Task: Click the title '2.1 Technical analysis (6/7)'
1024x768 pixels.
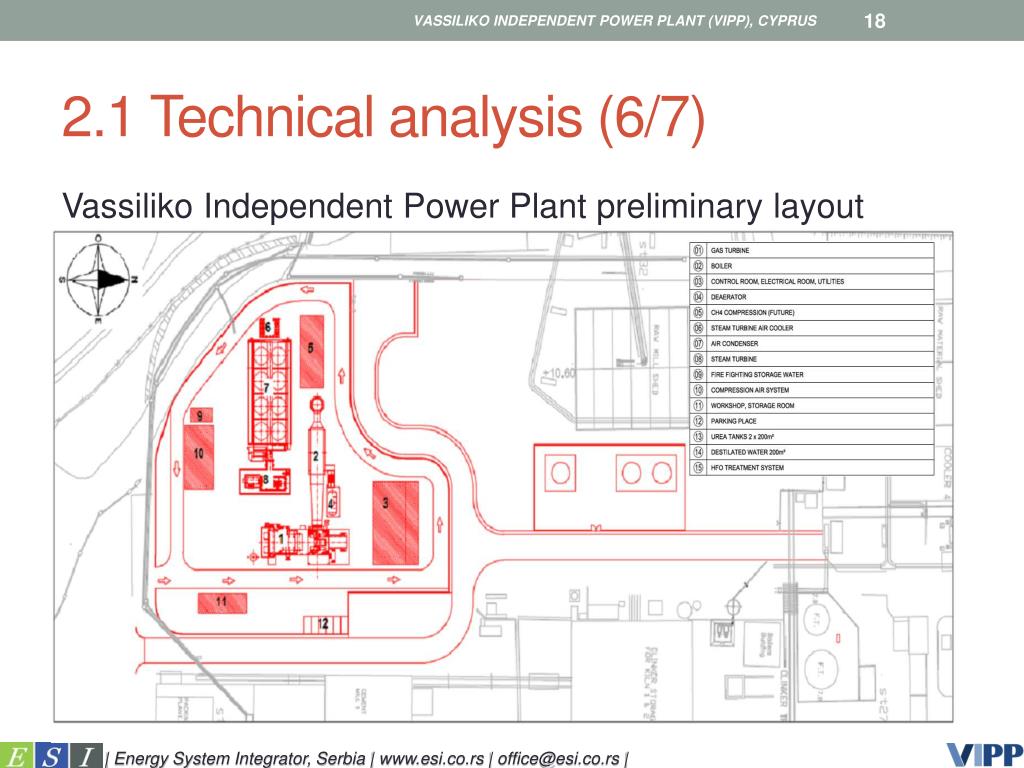Action: click(383, 118)
